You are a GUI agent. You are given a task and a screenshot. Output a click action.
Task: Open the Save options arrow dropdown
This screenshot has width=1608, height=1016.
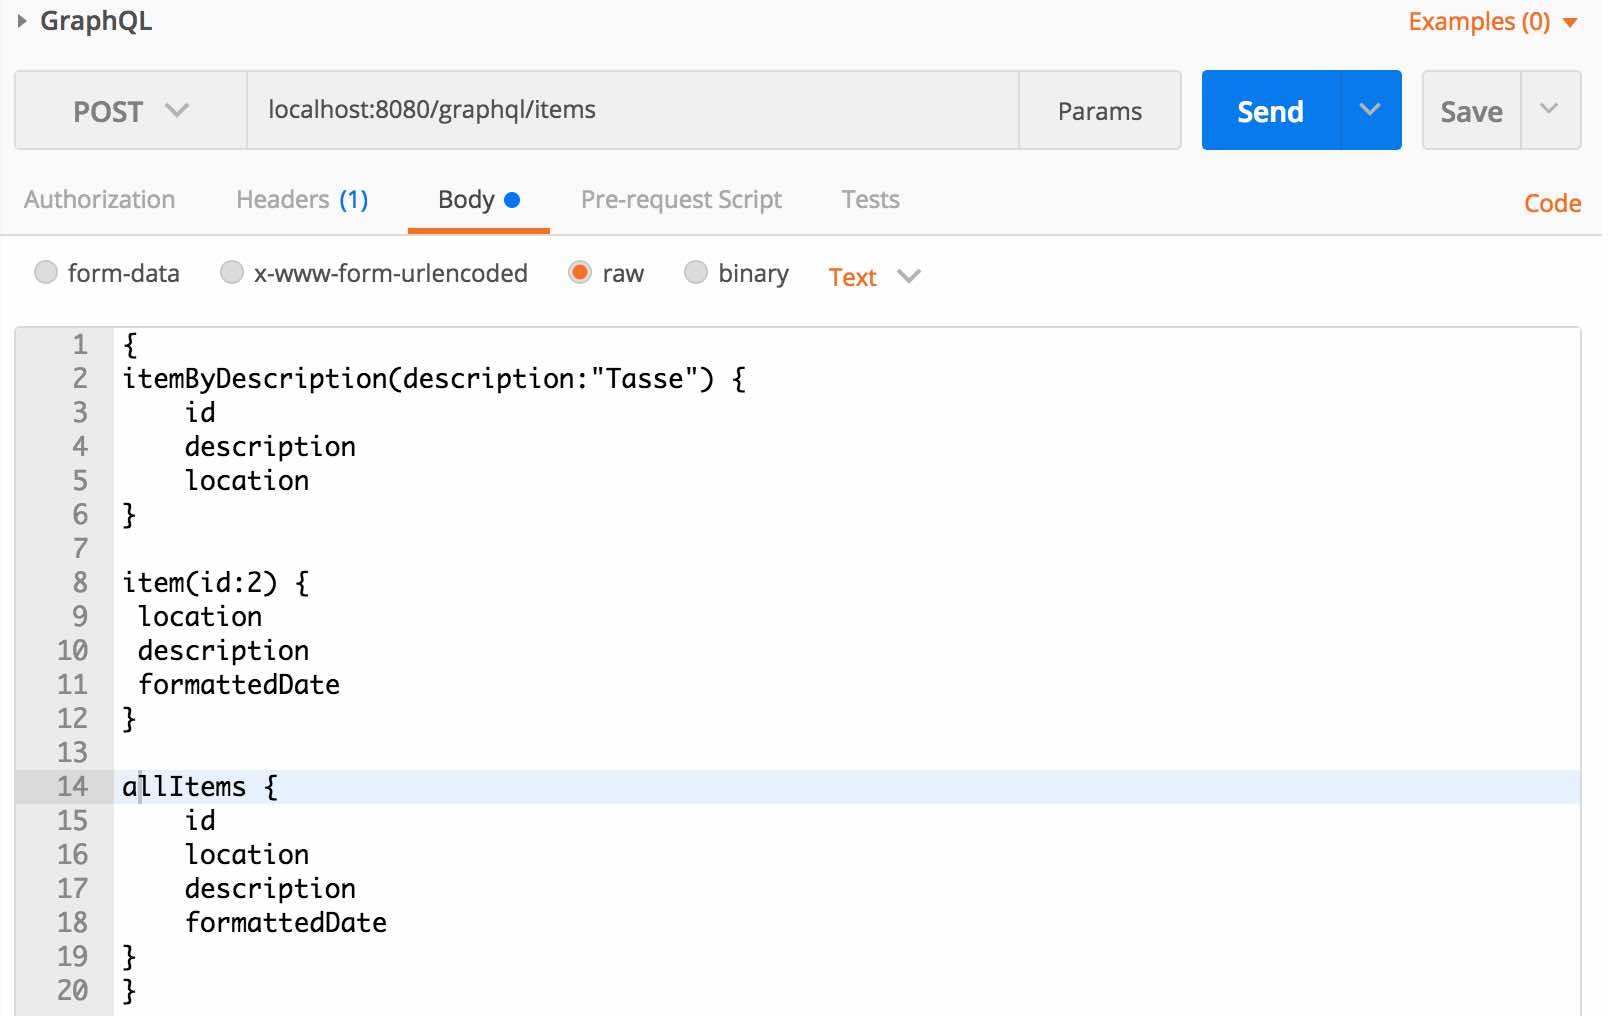click(1549, 110)
